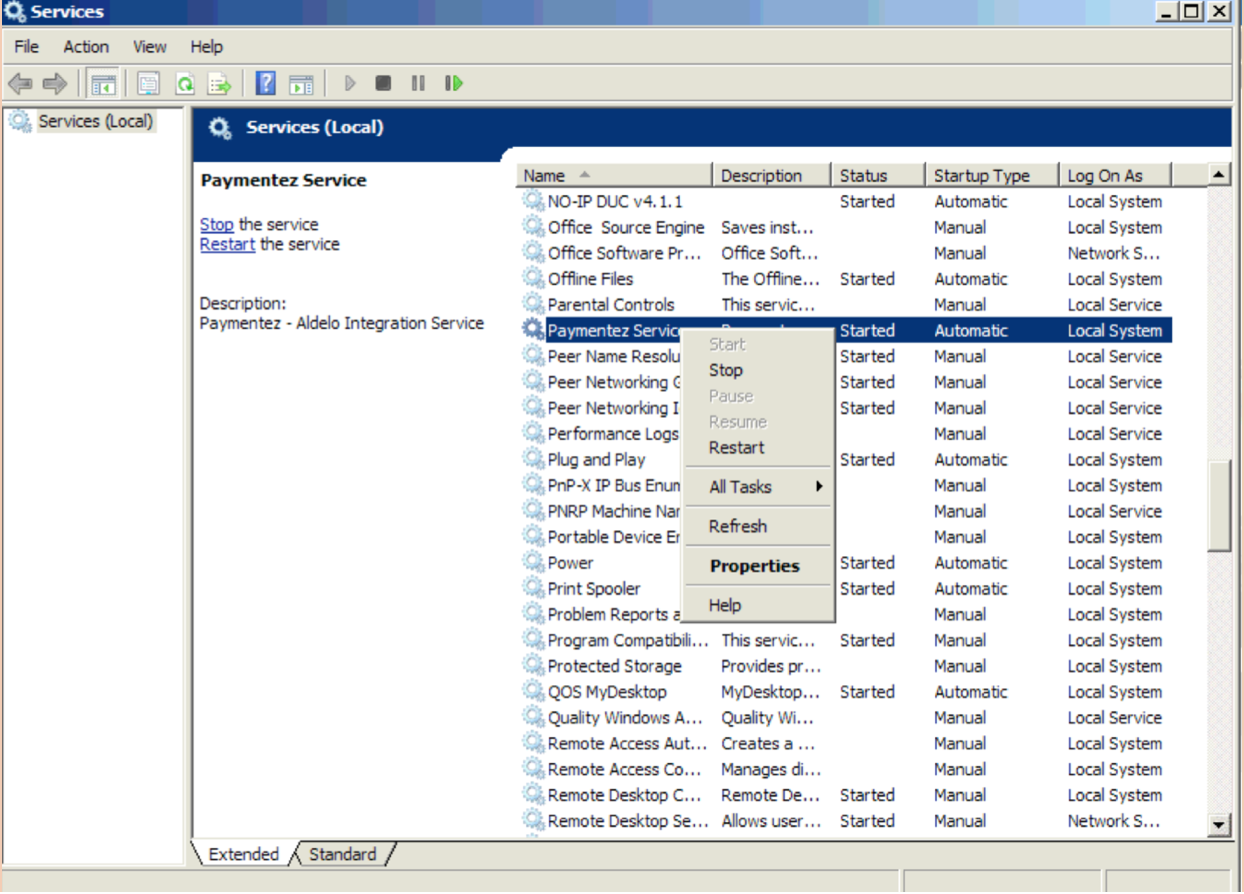This screenshot has height=894, width=1244.
Task: Click the gear icon beside QOS MyDesktop
Action: 534,692
